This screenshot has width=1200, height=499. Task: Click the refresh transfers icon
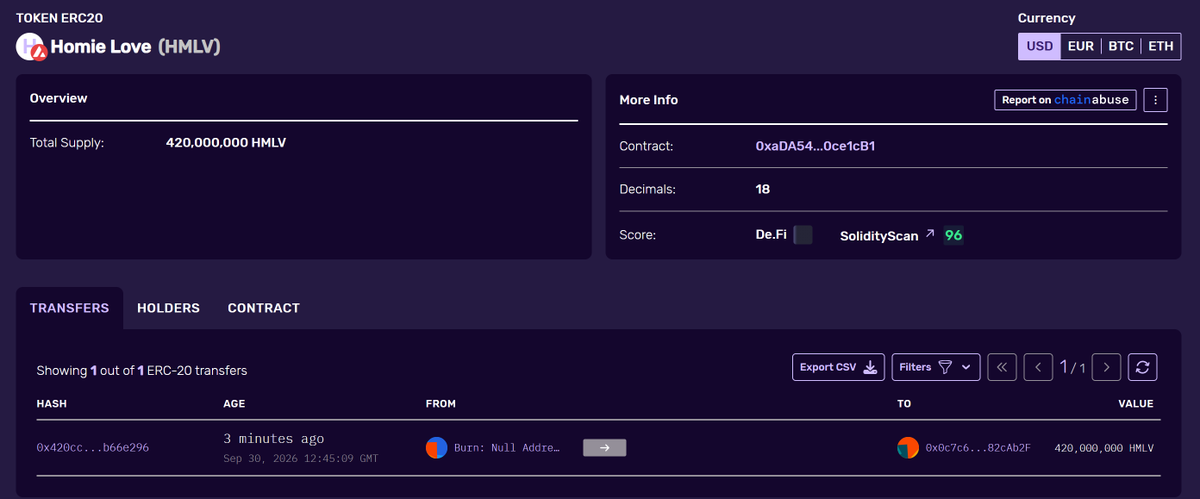(1143, 367)
